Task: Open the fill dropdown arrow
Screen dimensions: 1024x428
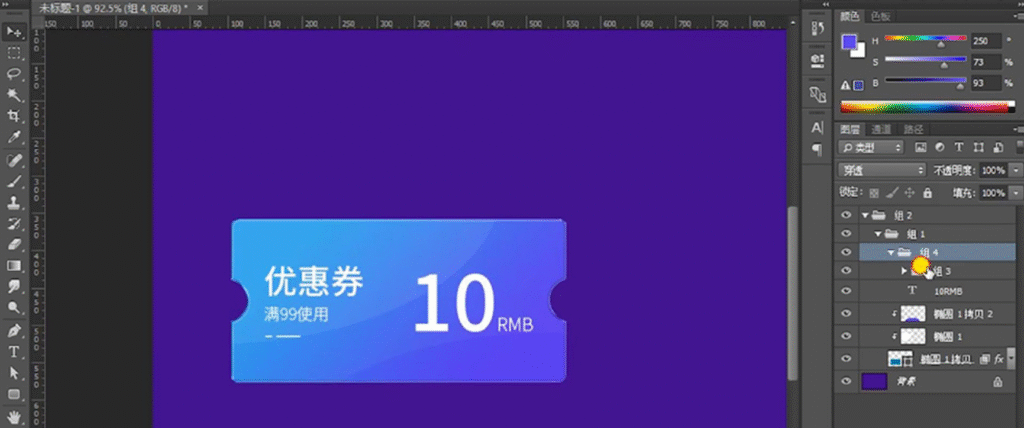Action: [1015, 193]
